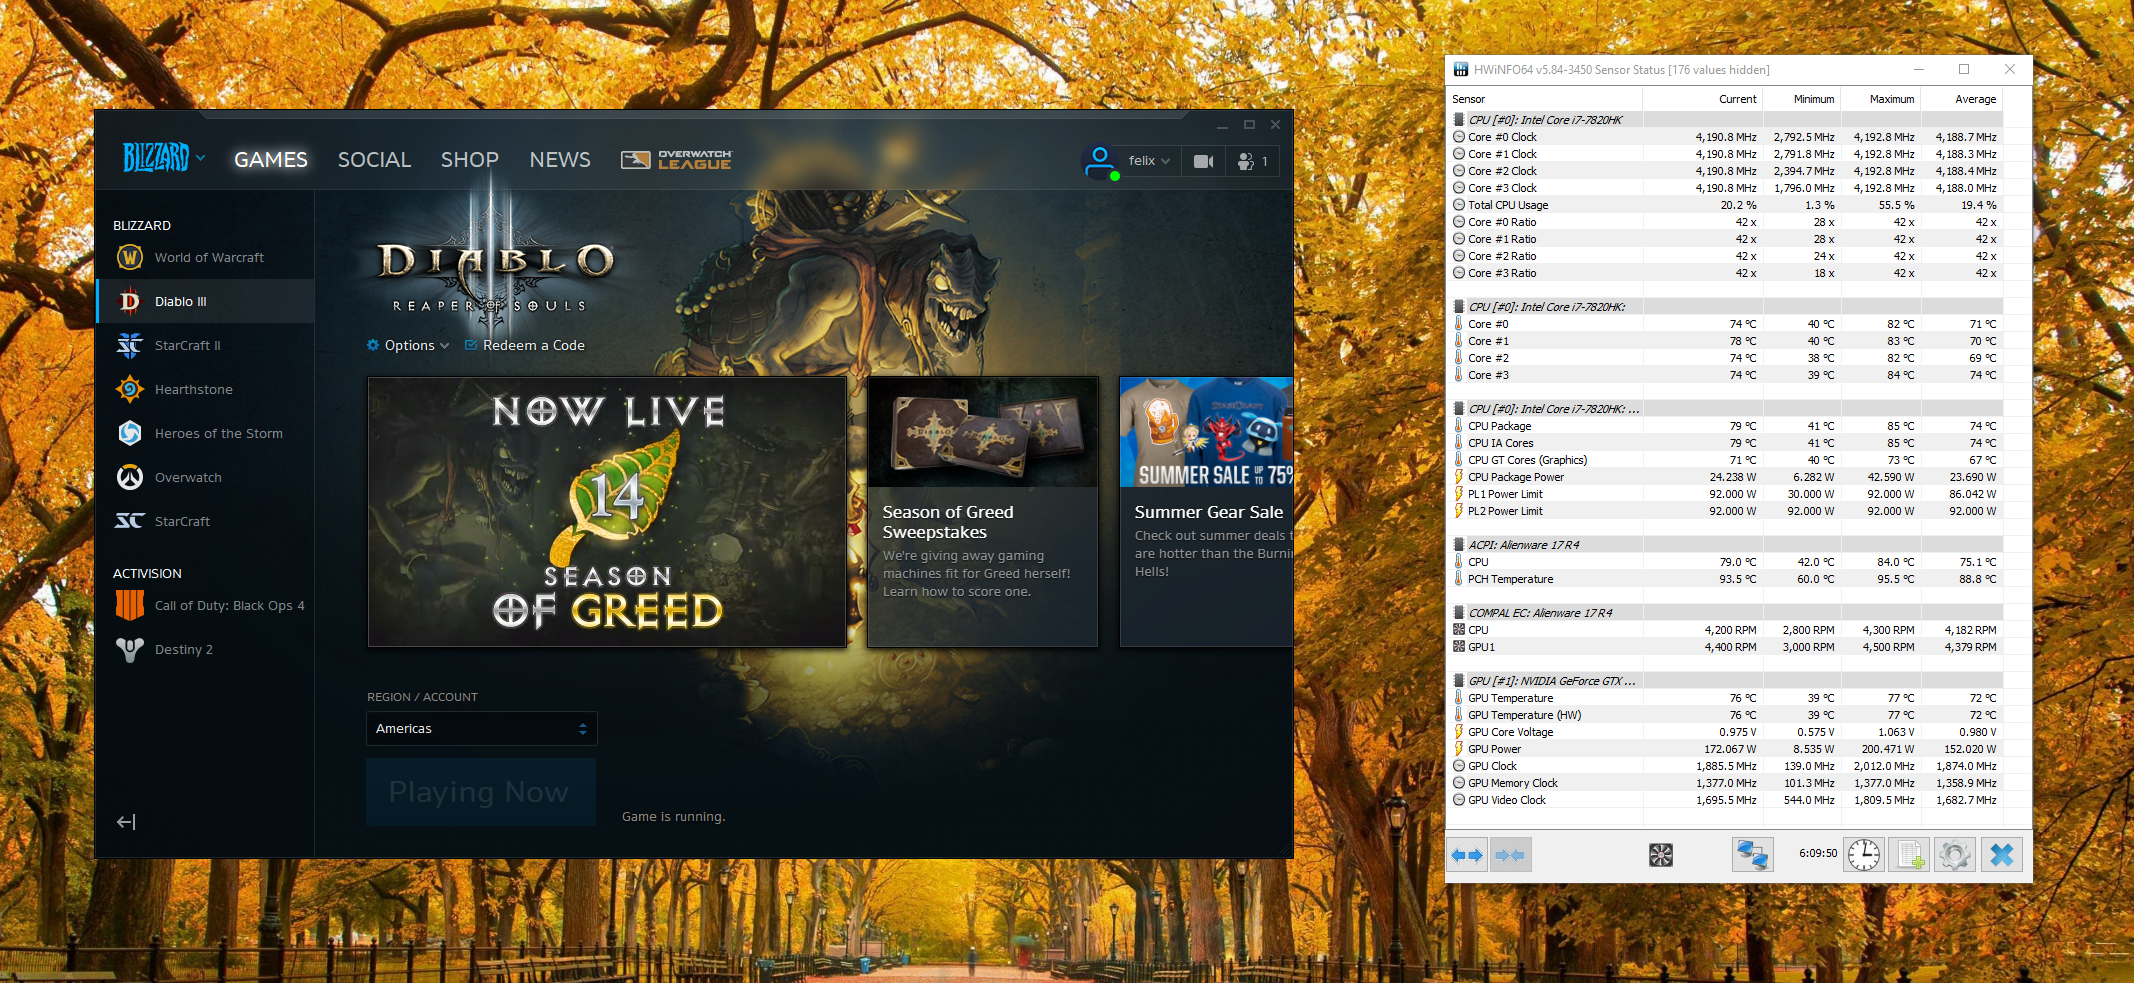Image resolution: width=2134 pixels, height=983 pixels.
Task: Open the Americas region dropdown
Action: tap(482, 729)
